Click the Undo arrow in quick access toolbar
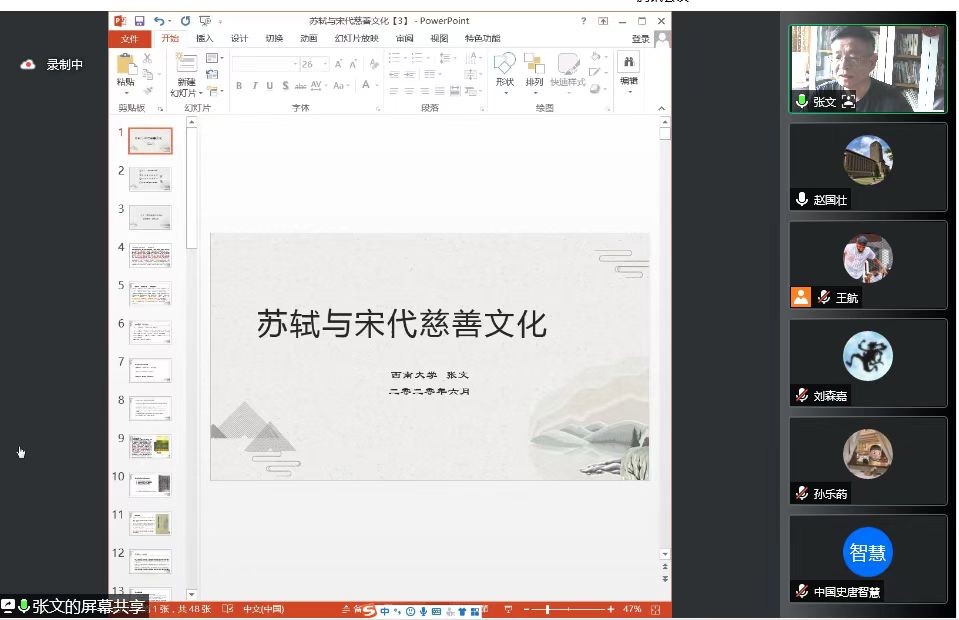 pos(160,21)
